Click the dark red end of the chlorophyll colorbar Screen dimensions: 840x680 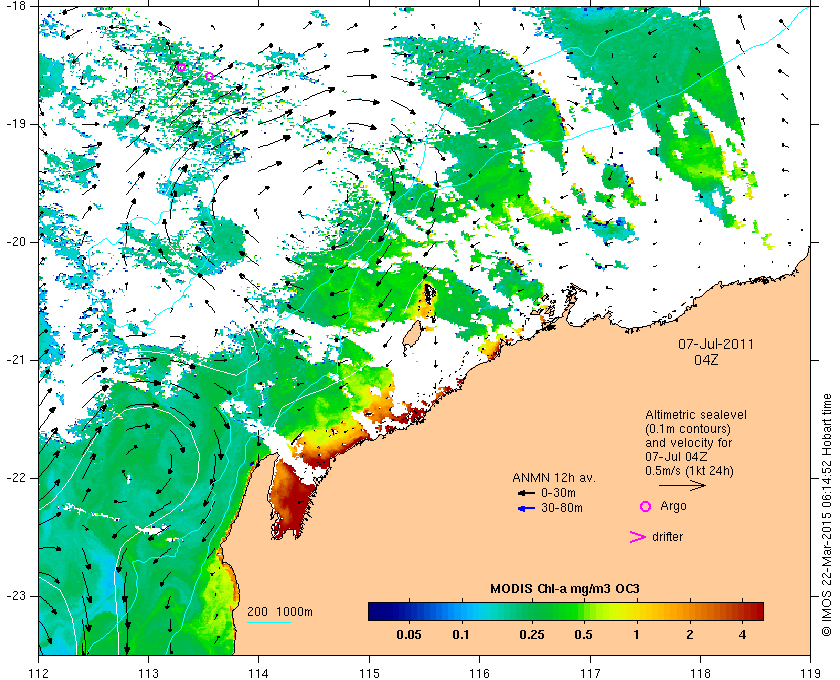pos(757,611)
